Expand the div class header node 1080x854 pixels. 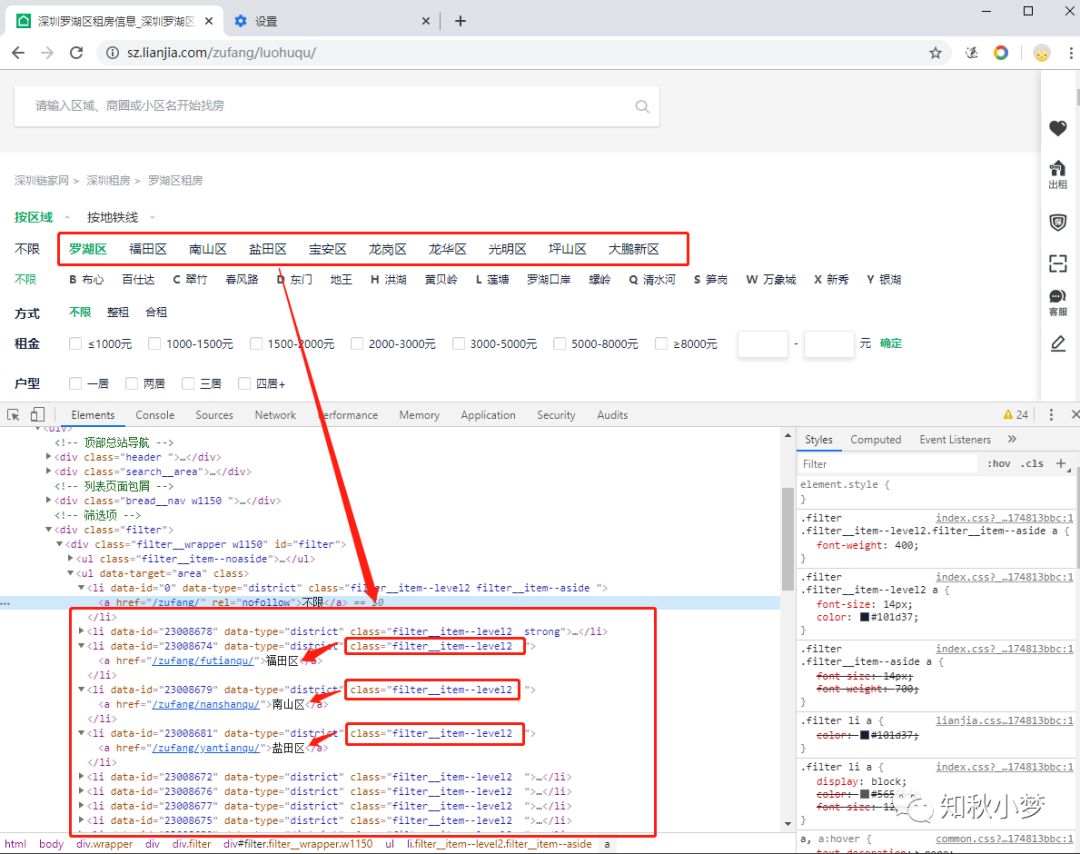tap(48, 457)
